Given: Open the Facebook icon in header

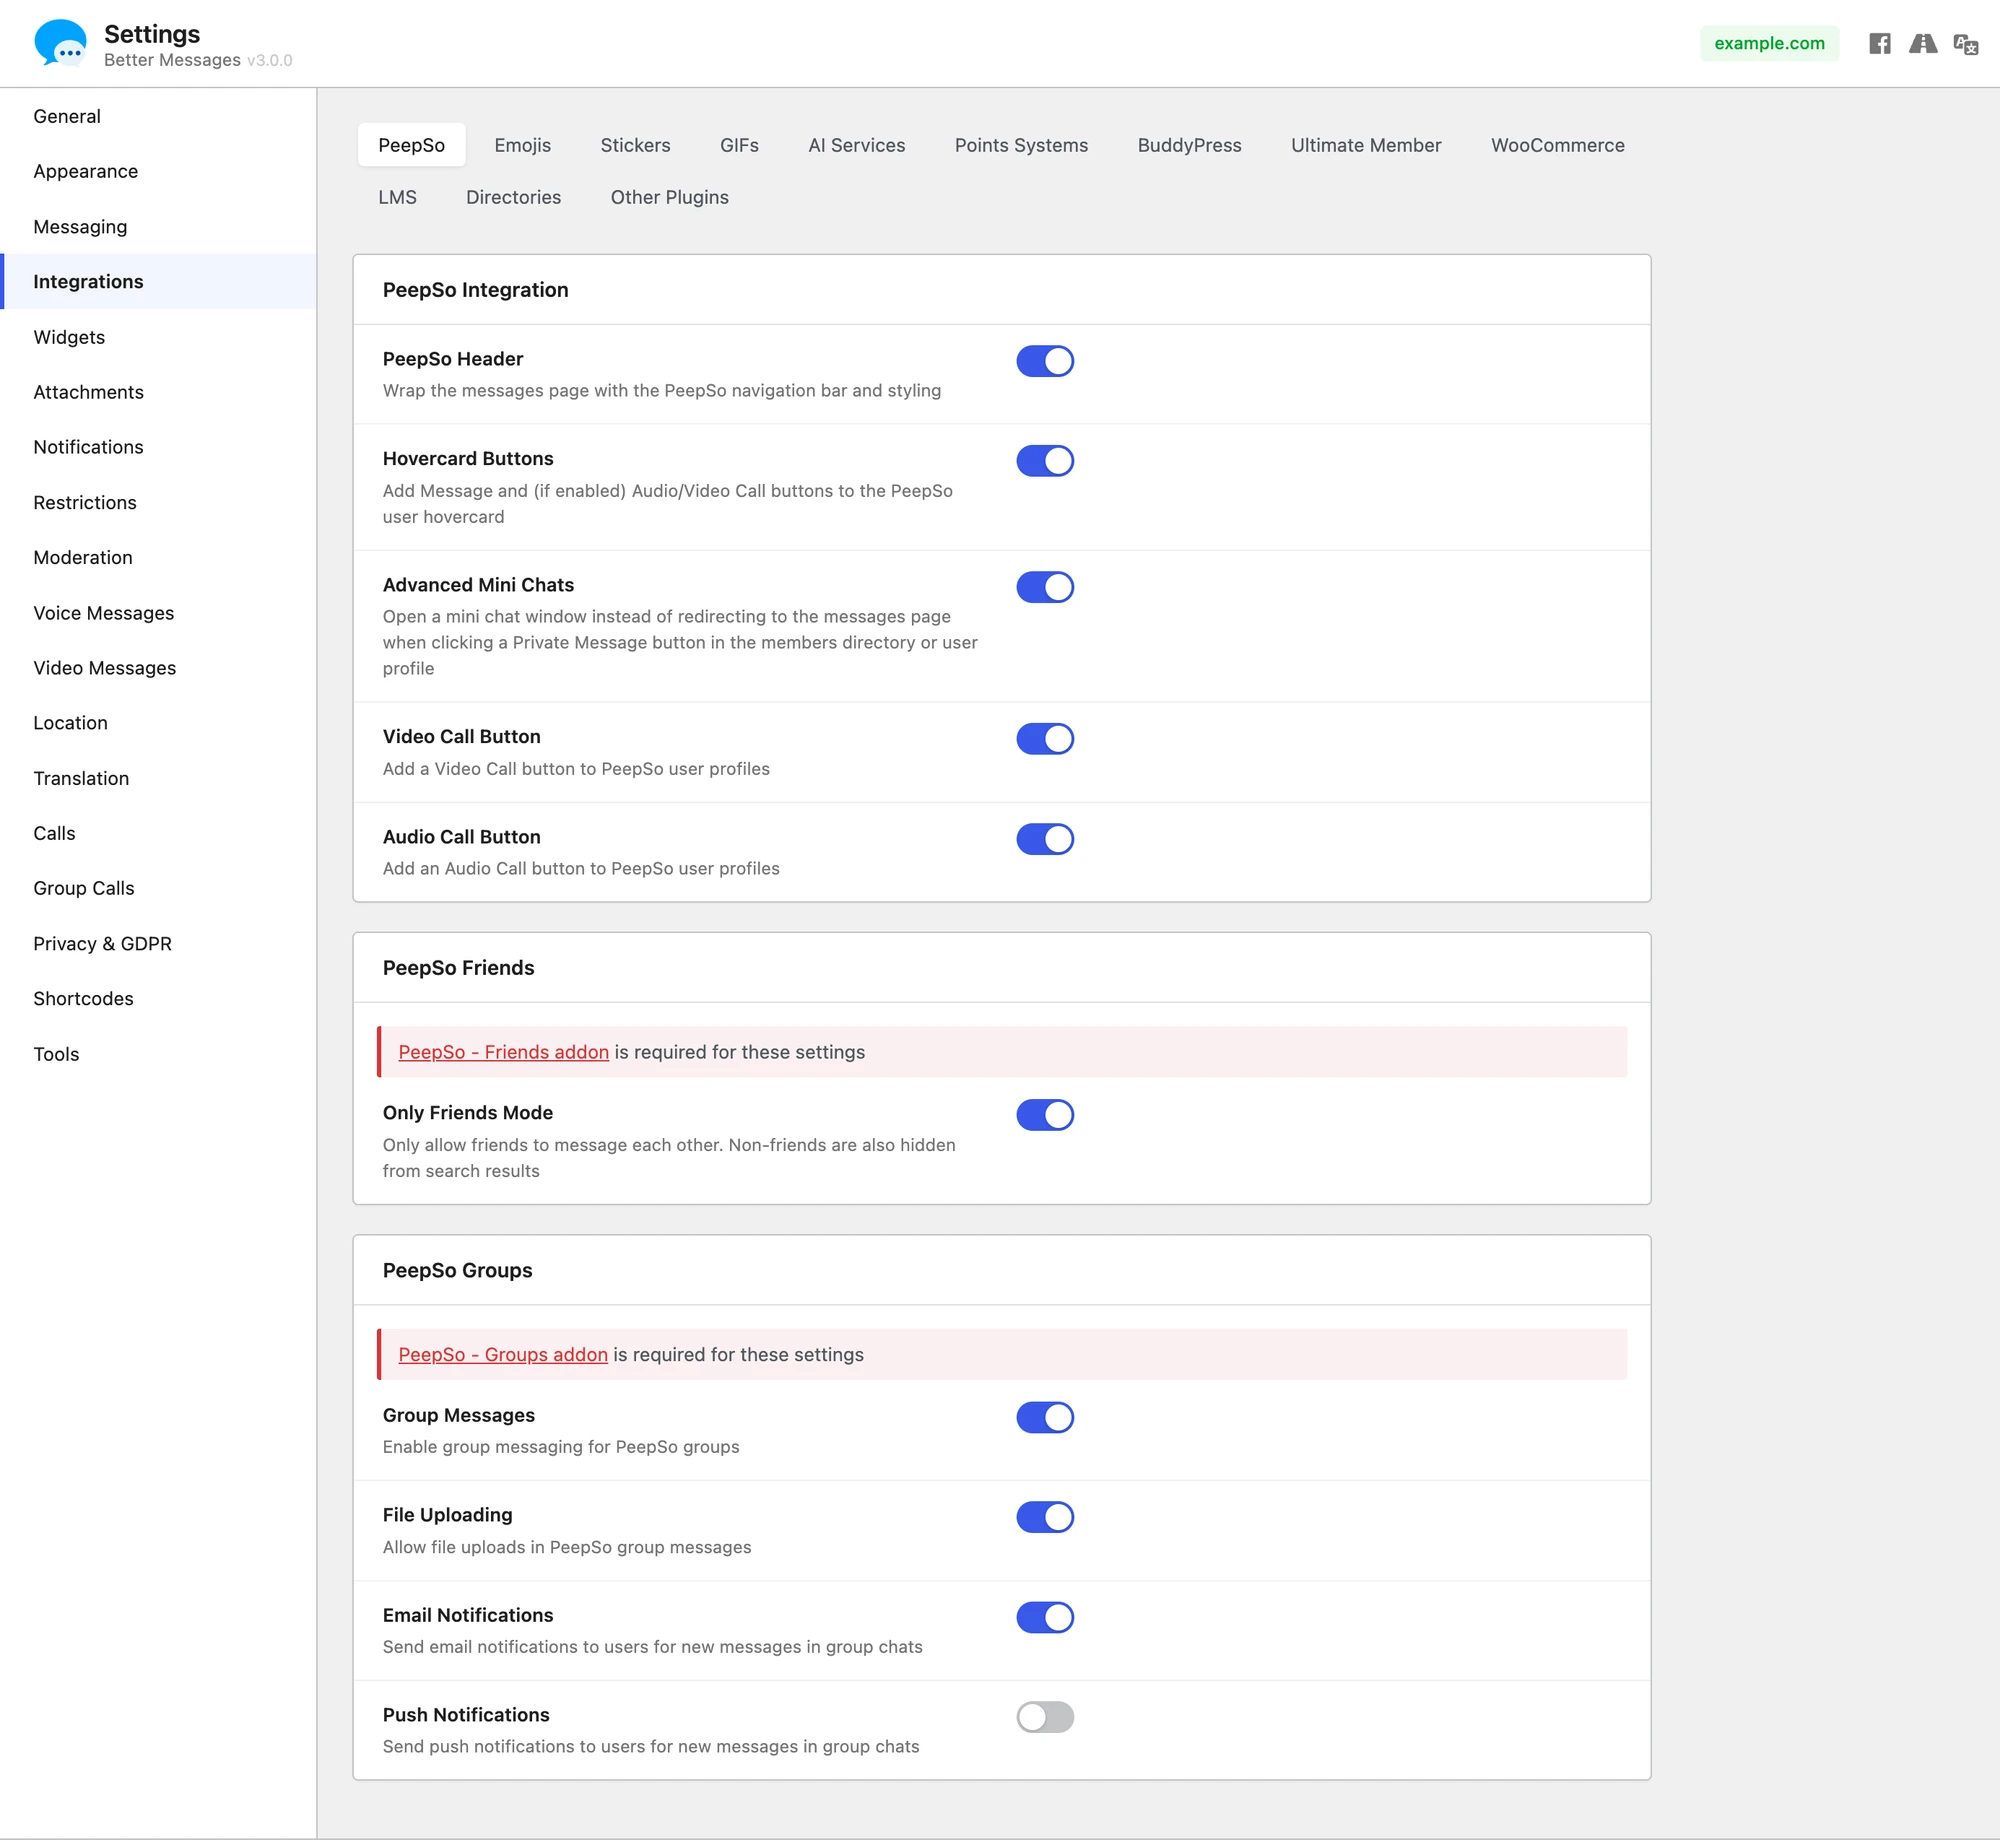Looking at the screenshot, I should pyautogui.click(x=1880, y=43).
